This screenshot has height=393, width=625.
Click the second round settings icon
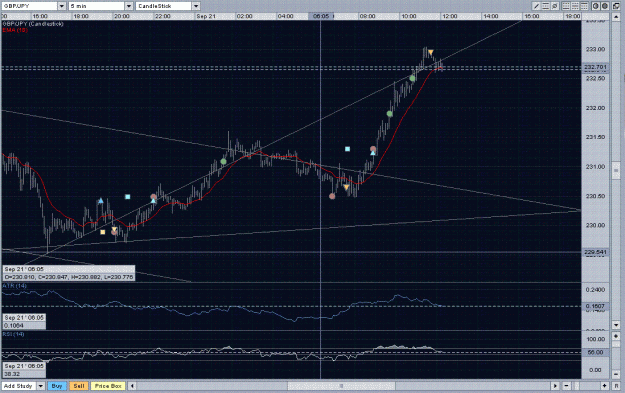605,6
